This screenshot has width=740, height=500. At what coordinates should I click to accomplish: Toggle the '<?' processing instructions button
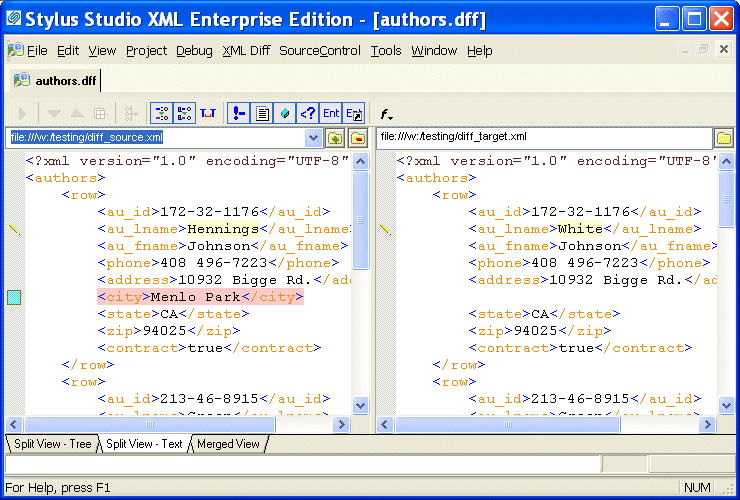pos(308,114)
